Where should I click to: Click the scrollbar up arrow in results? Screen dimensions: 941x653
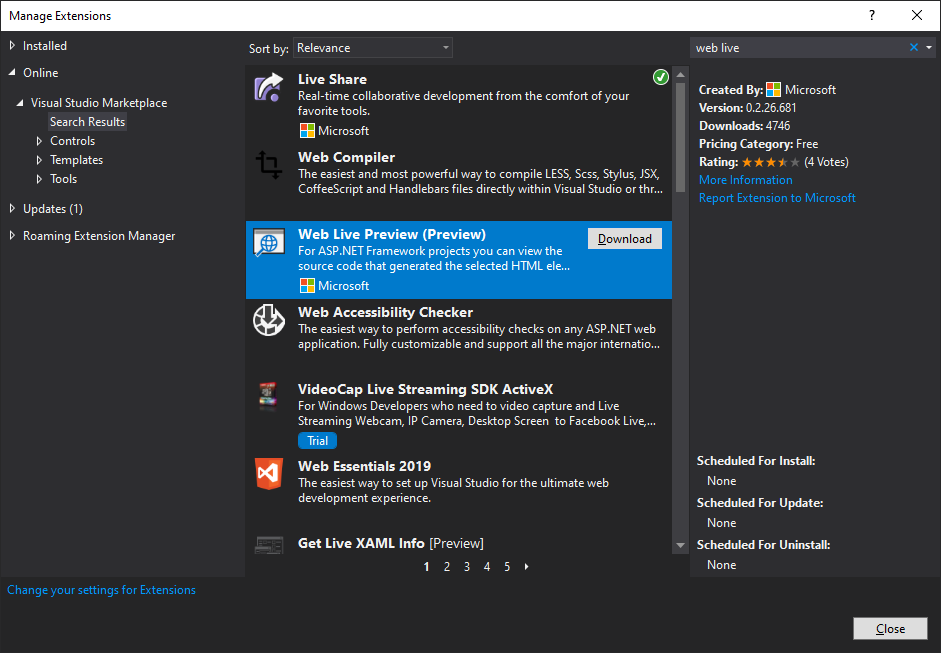tap(681, 75)
